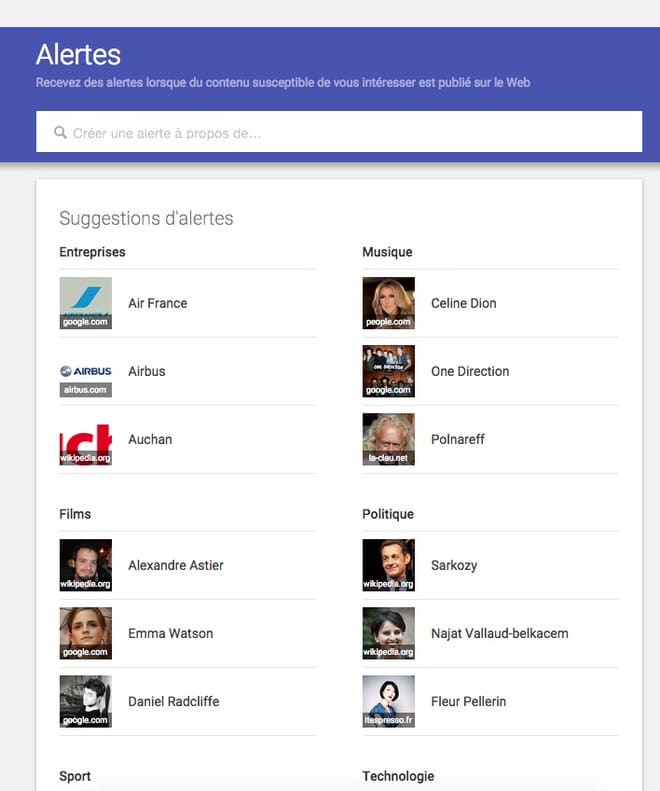Screen dimensions: 660x791
Task: Click the Politique category heading
Action: click(x=388, y=515)
